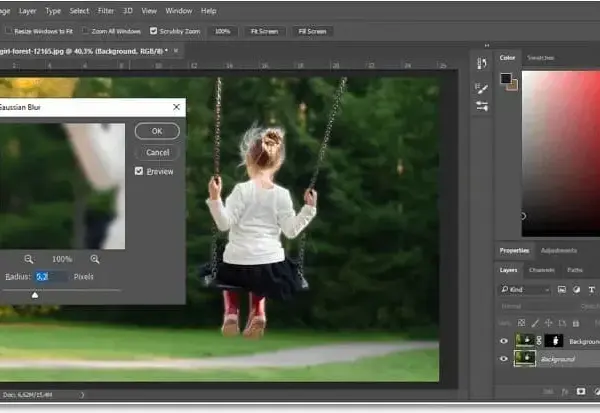Lock transparent pixels in Layers panel

tap(521, 323)
